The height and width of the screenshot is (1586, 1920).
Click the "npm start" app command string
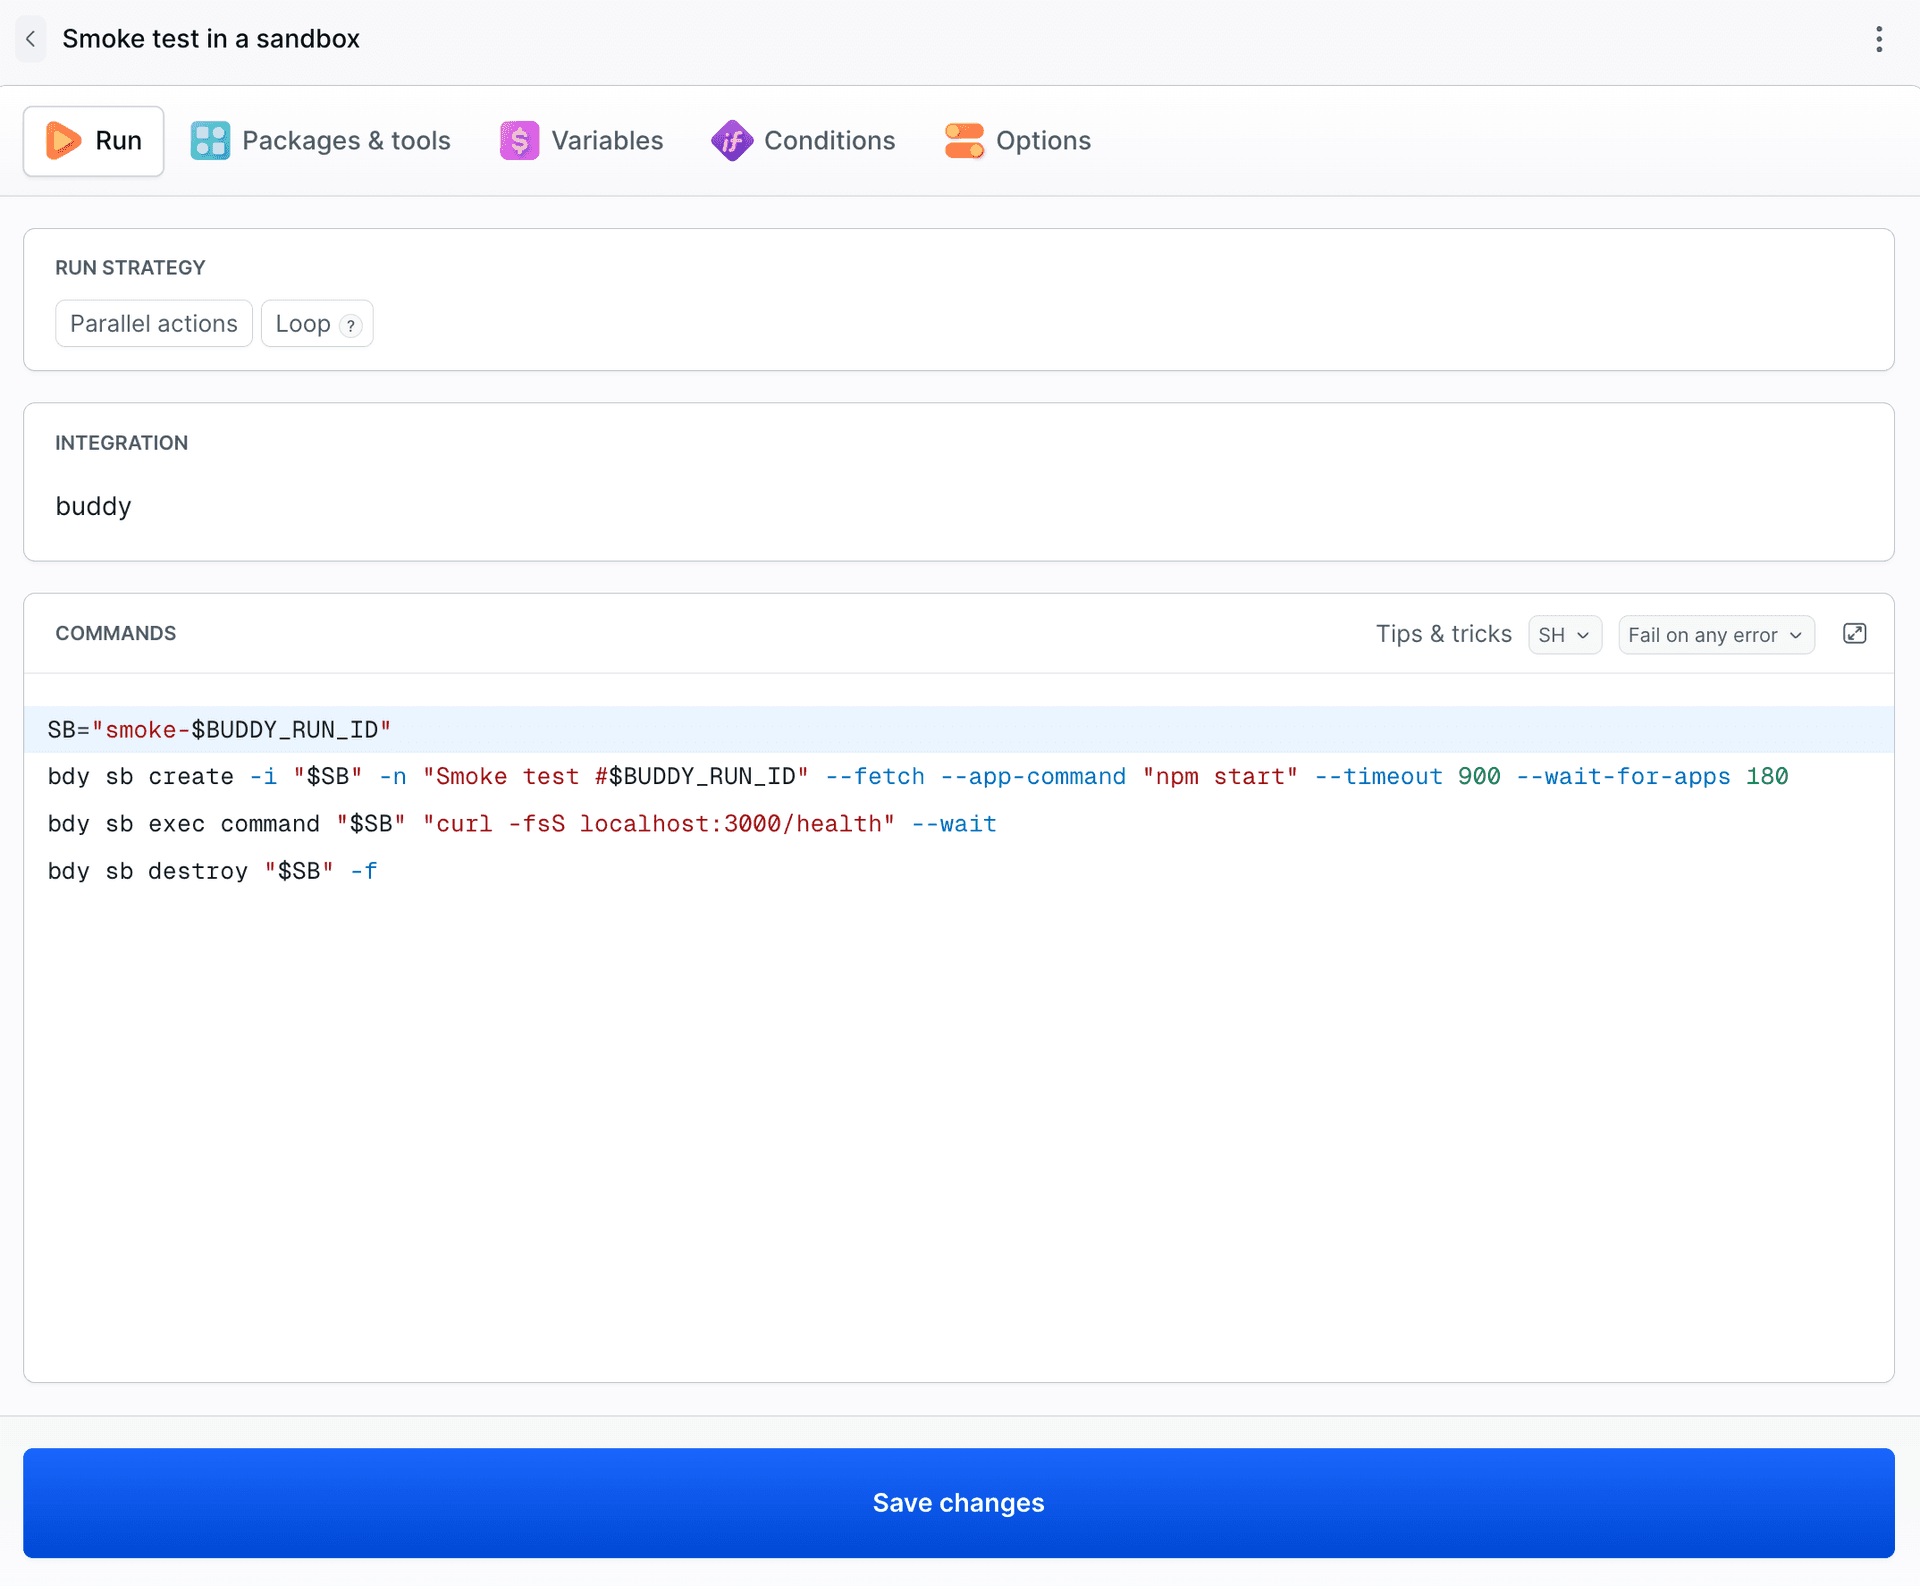pos(1220,777)
